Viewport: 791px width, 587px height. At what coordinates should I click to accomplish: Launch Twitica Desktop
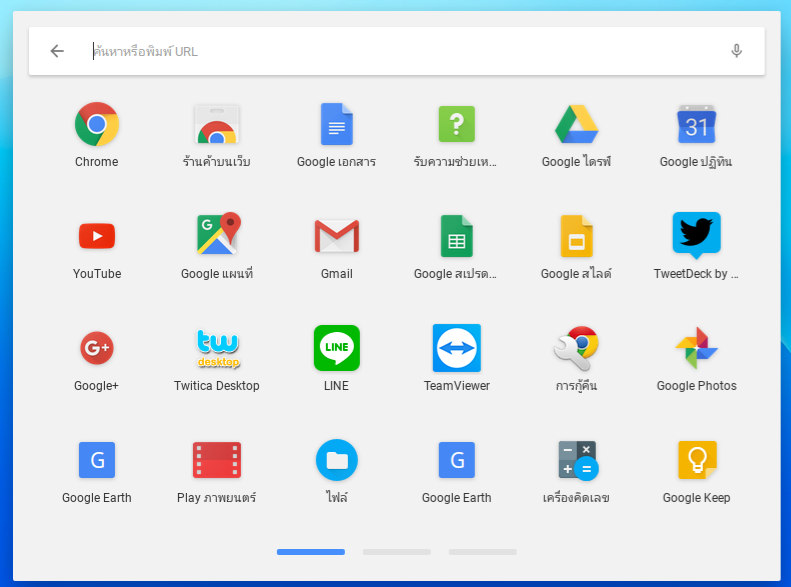[x=217, y=348]
